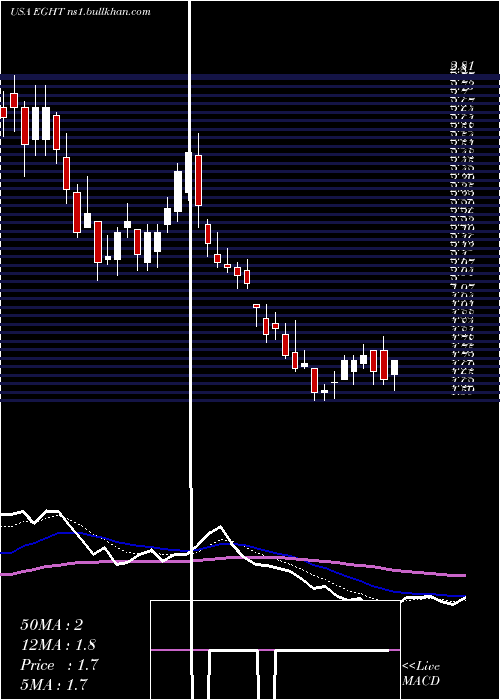The image size is (500, 700).
Task: Click the <<Live MACD label
Action: click(421, 674)
